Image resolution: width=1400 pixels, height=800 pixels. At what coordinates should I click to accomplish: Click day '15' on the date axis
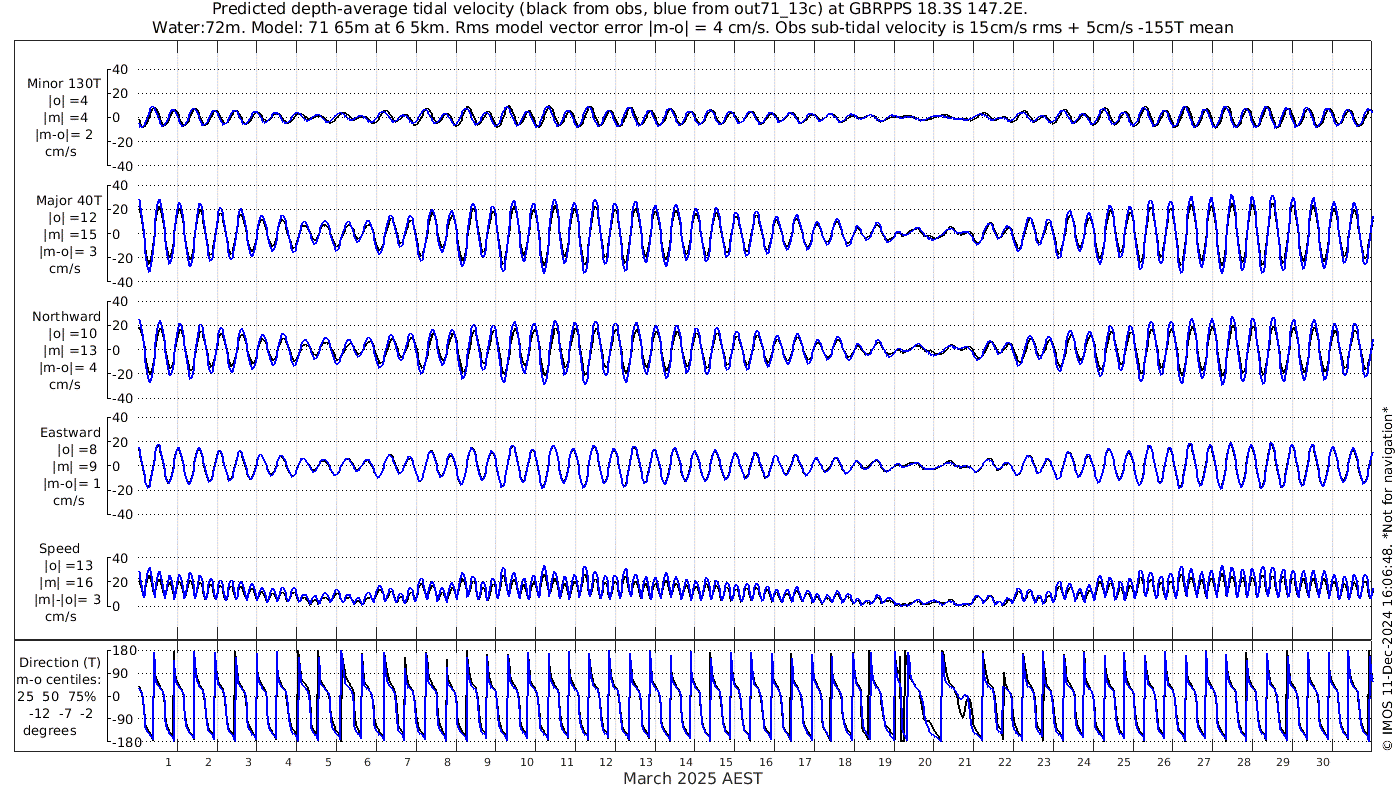click(726, 762)
